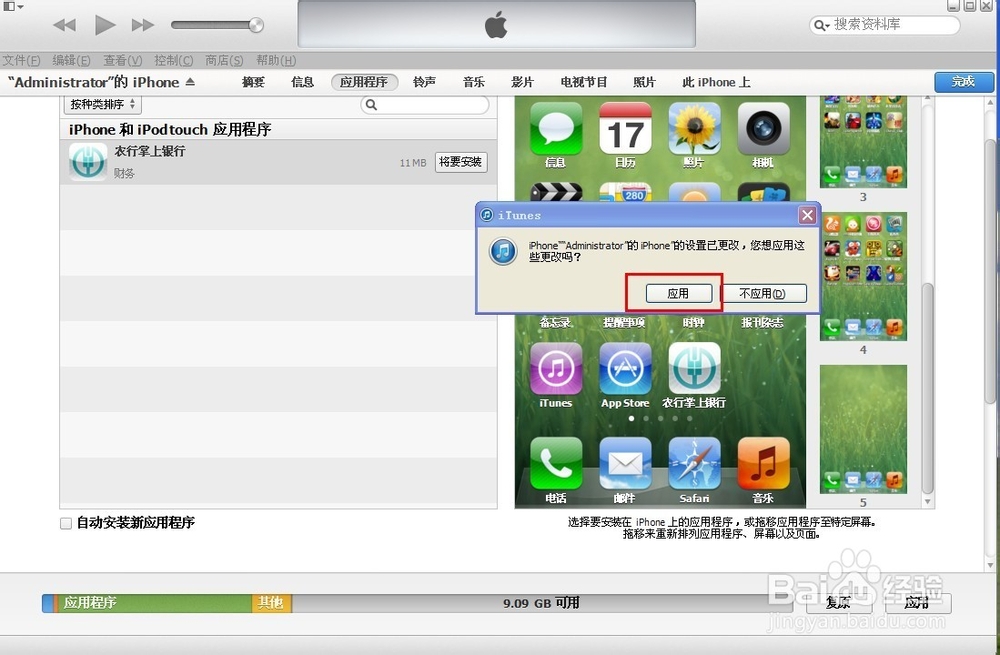The image size is (1000, 655).
Task: Close the iTunes dialog with X
Action: 807,216
